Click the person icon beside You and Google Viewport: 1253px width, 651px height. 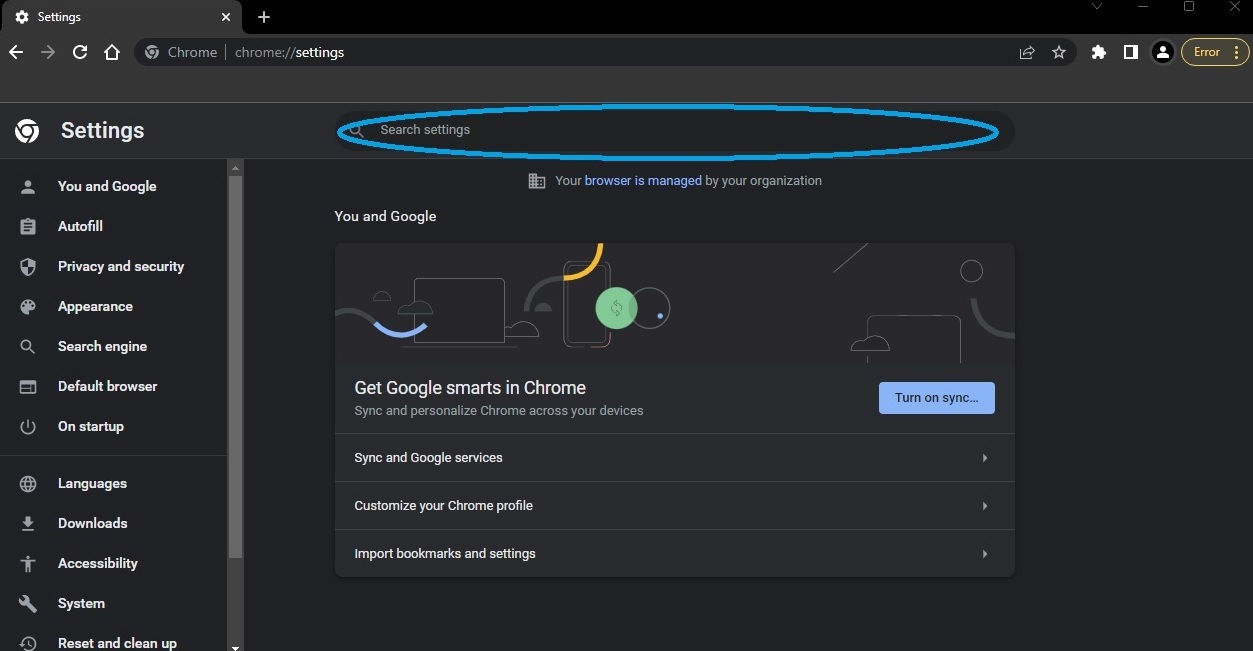(28, 186)
